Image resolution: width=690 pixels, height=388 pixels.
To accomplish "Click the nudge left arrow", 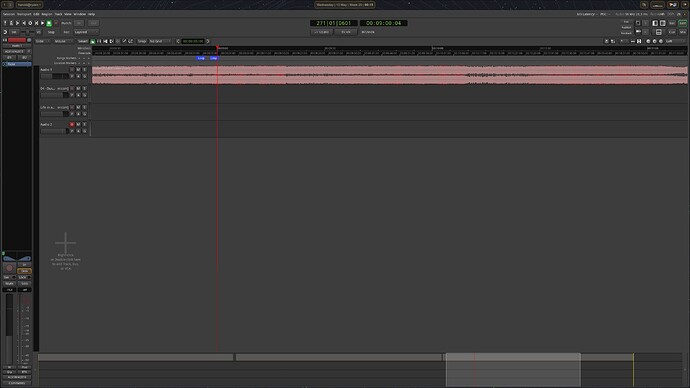I will [x=178, y=41].
